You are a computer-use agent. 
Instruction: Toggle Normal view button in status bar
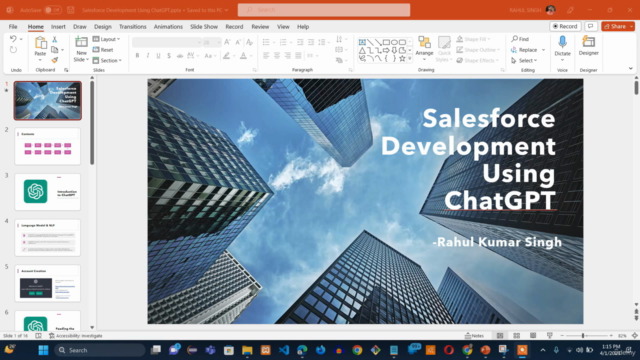tap(500, 336)
